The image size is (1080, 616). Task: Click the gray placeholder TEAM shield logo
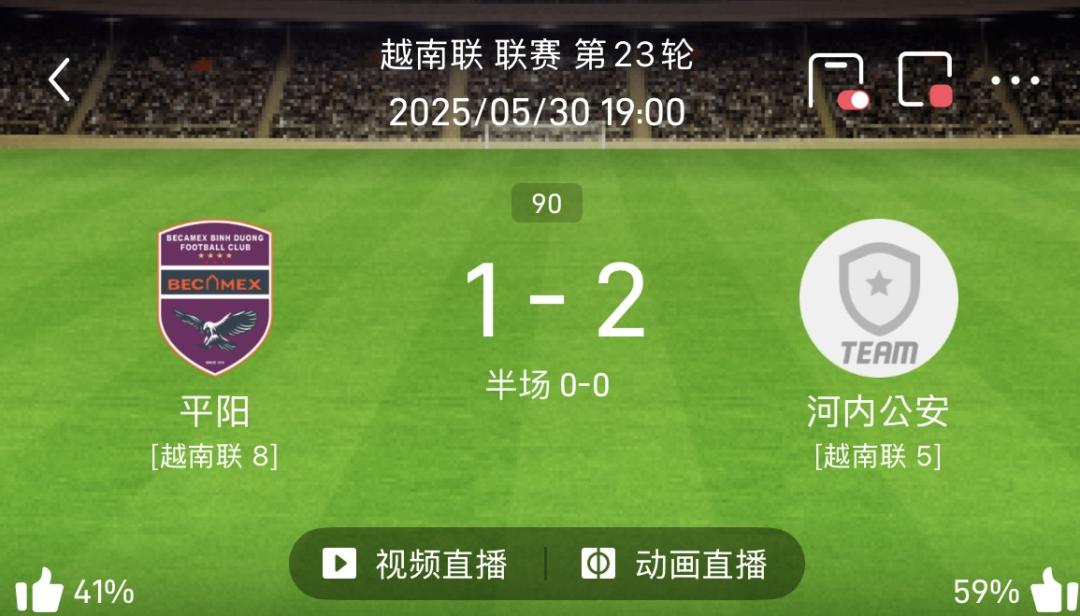point(878,298)
